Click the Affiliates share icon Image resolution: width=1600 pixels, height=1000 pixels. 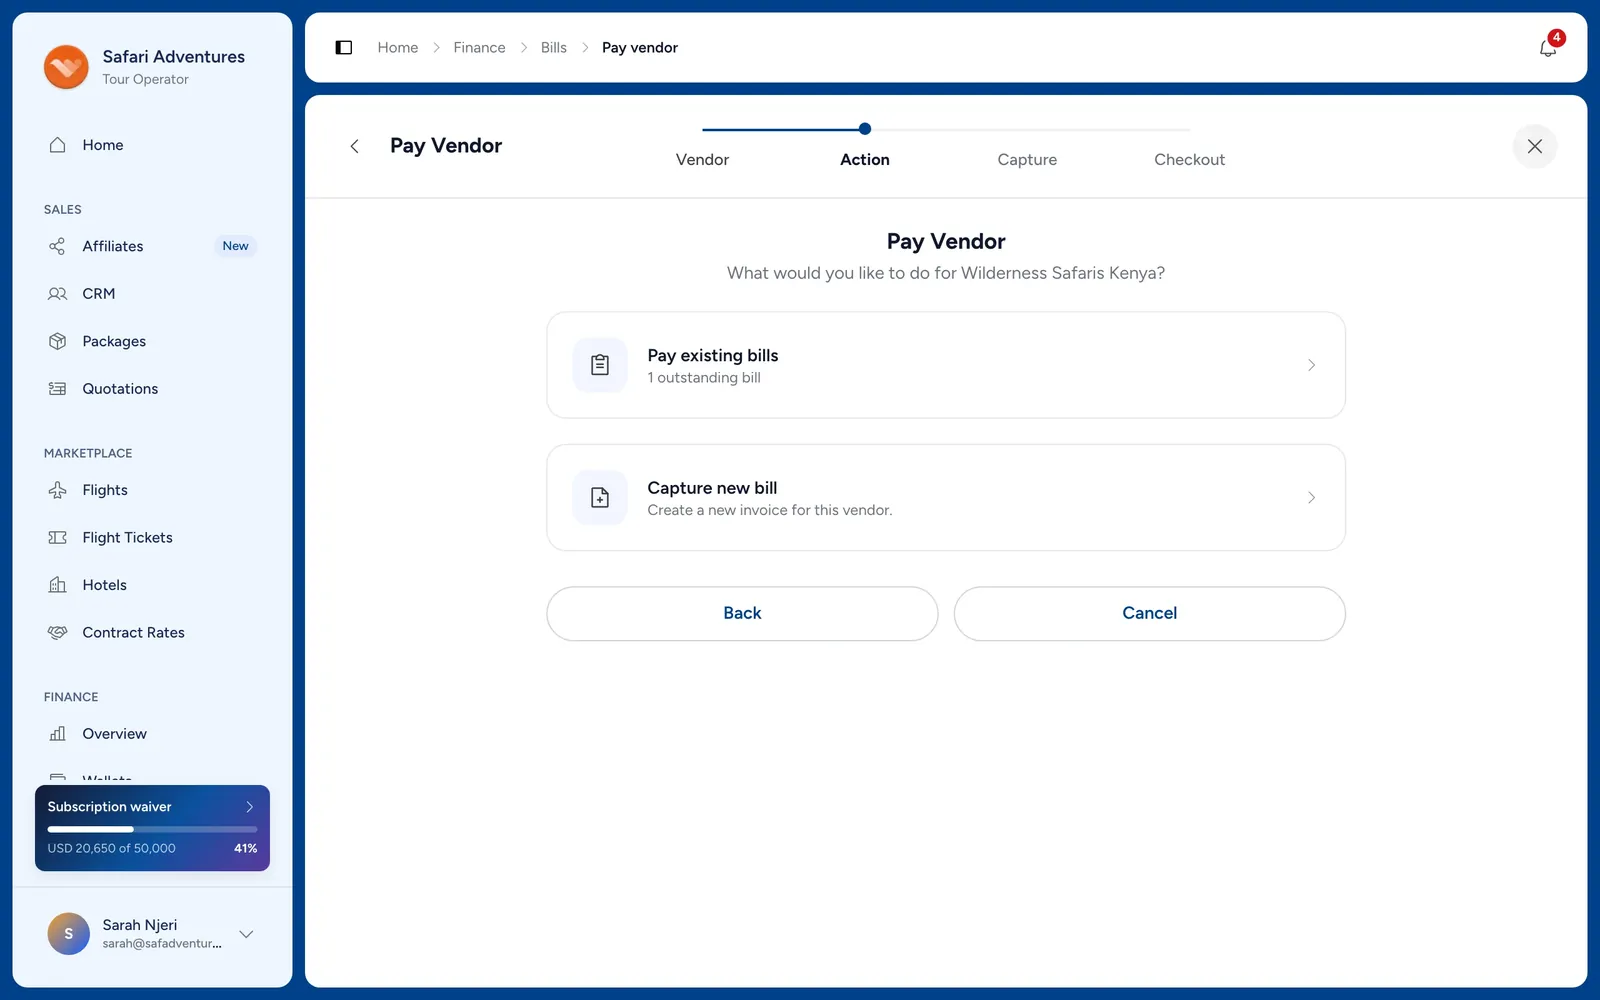tap(58, 246)
